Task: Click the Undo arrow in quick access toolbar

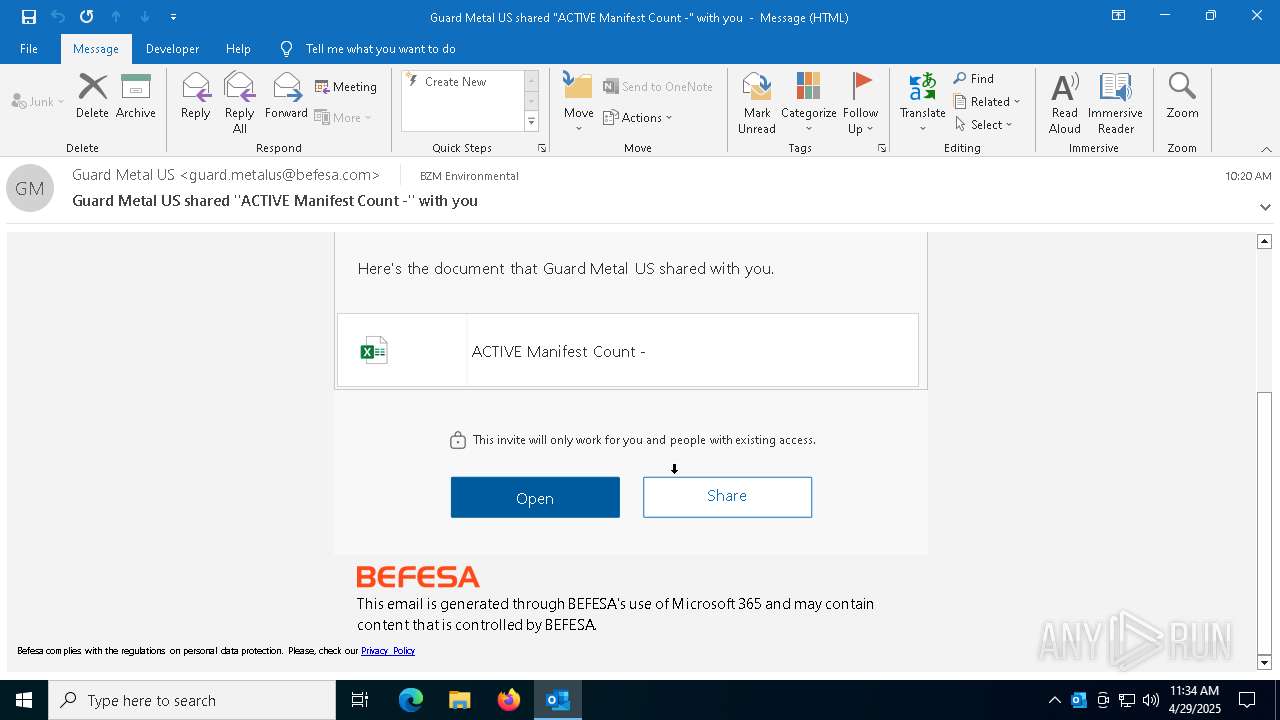Action: pos(58,17)
